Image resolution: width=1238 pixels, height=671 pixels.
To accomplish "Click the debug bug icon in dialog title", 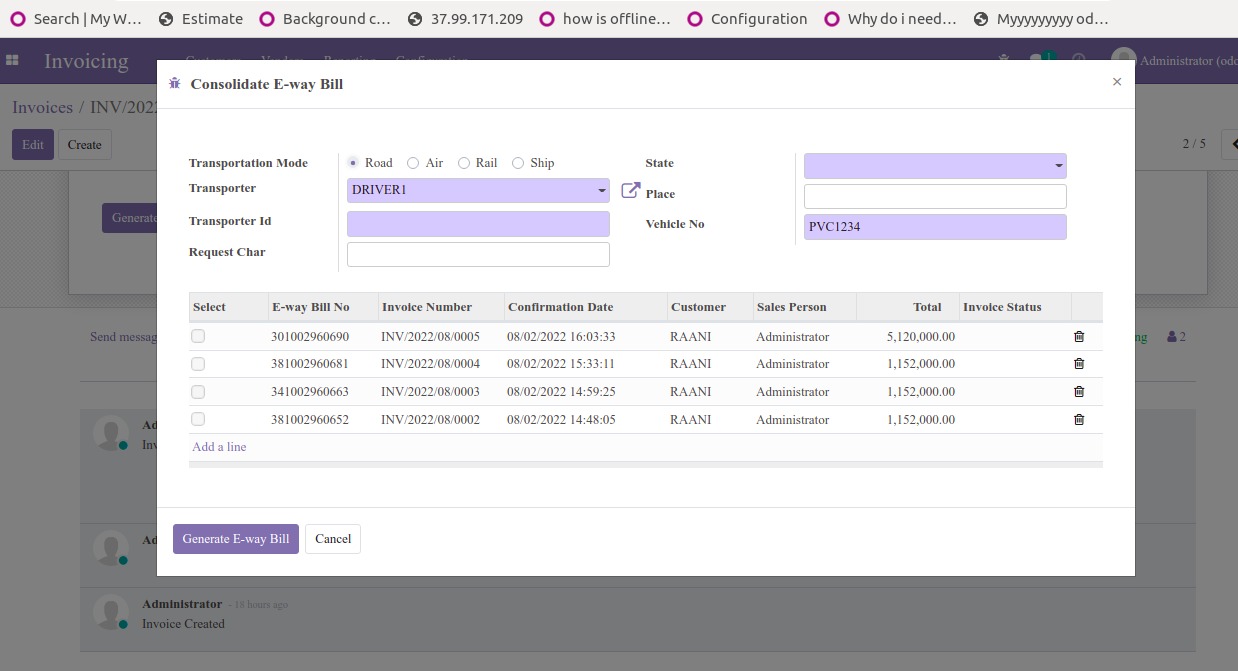I will tap(175, 84).
